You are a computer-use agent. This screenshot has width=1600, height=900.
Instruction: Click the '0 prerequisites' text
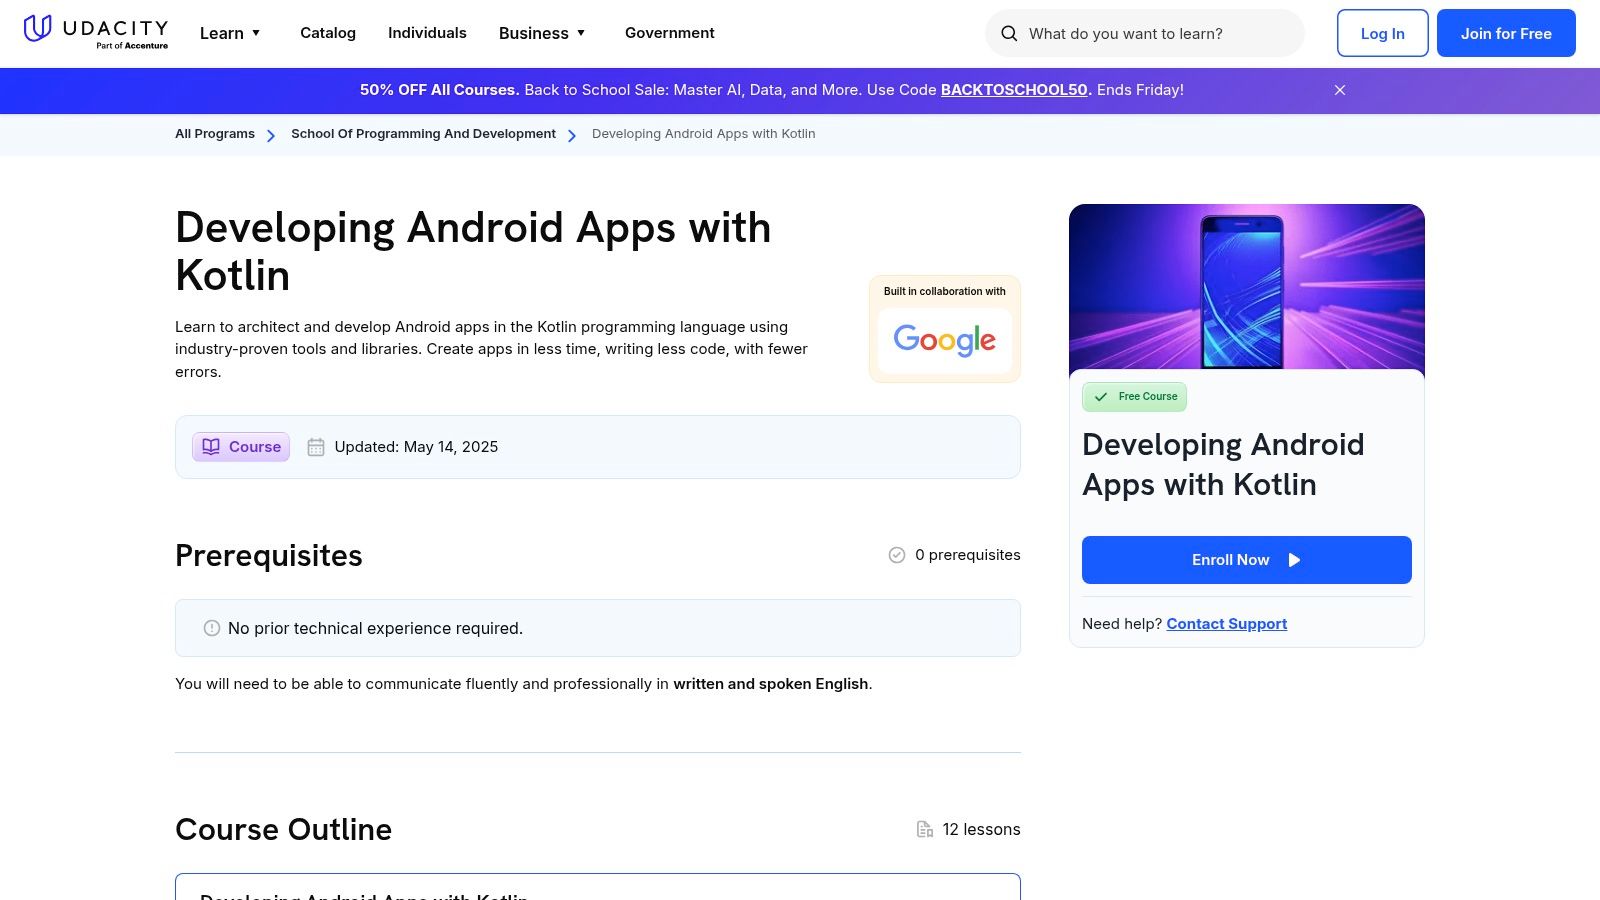(968, 555)
